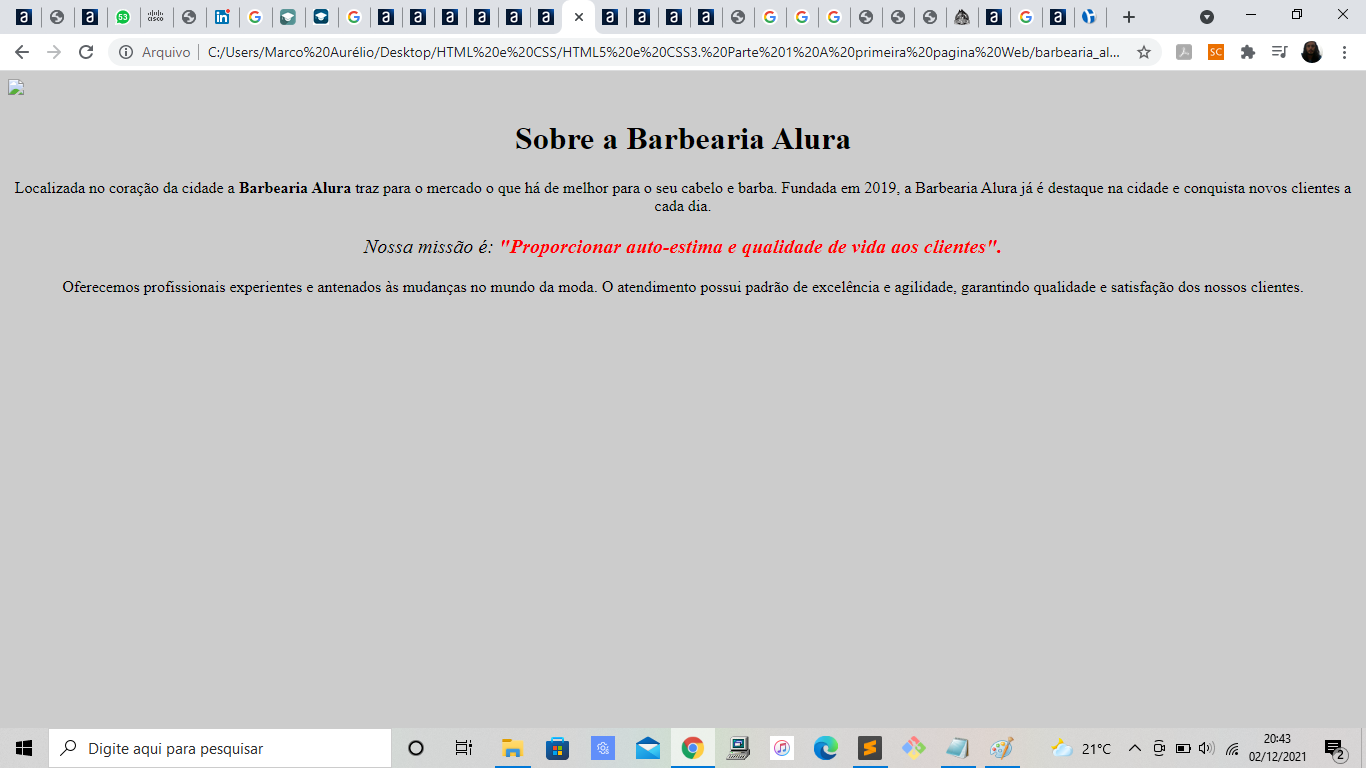Show hidden system tray icons
This screenshot has height=768, width=1366.
click(x=1134, y=748)
